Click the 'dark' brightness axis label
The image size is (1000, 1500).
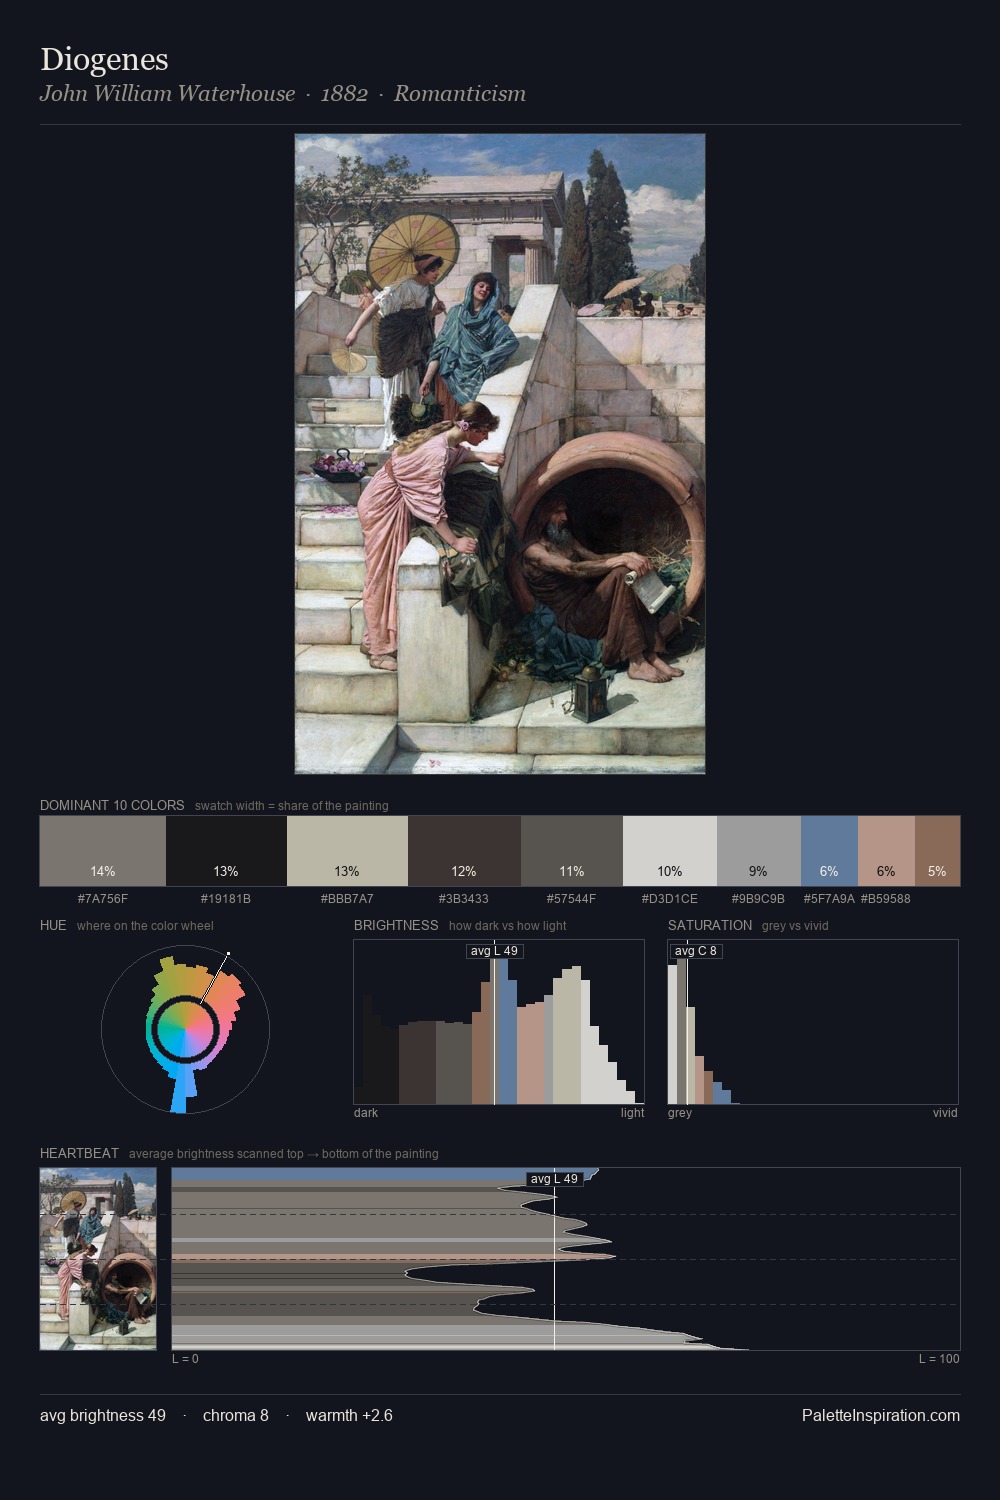pos(366,1113)
